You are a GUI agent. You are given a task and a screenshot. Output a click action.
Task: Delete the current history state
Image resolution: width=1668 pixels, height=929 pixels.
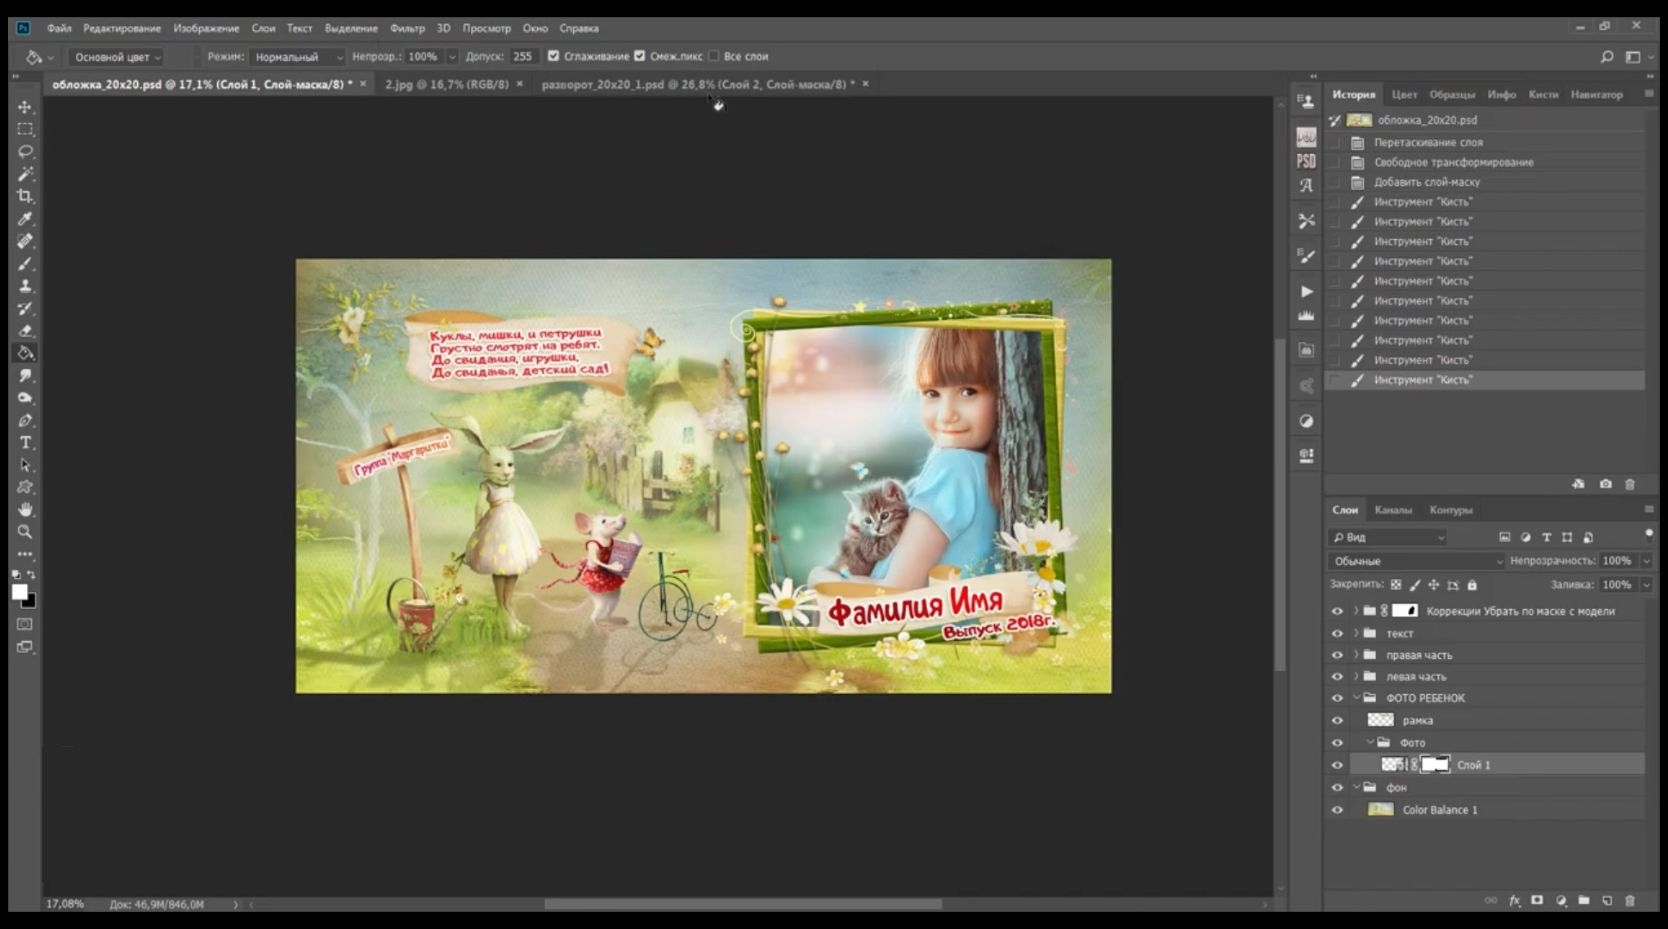point(1630,484)
